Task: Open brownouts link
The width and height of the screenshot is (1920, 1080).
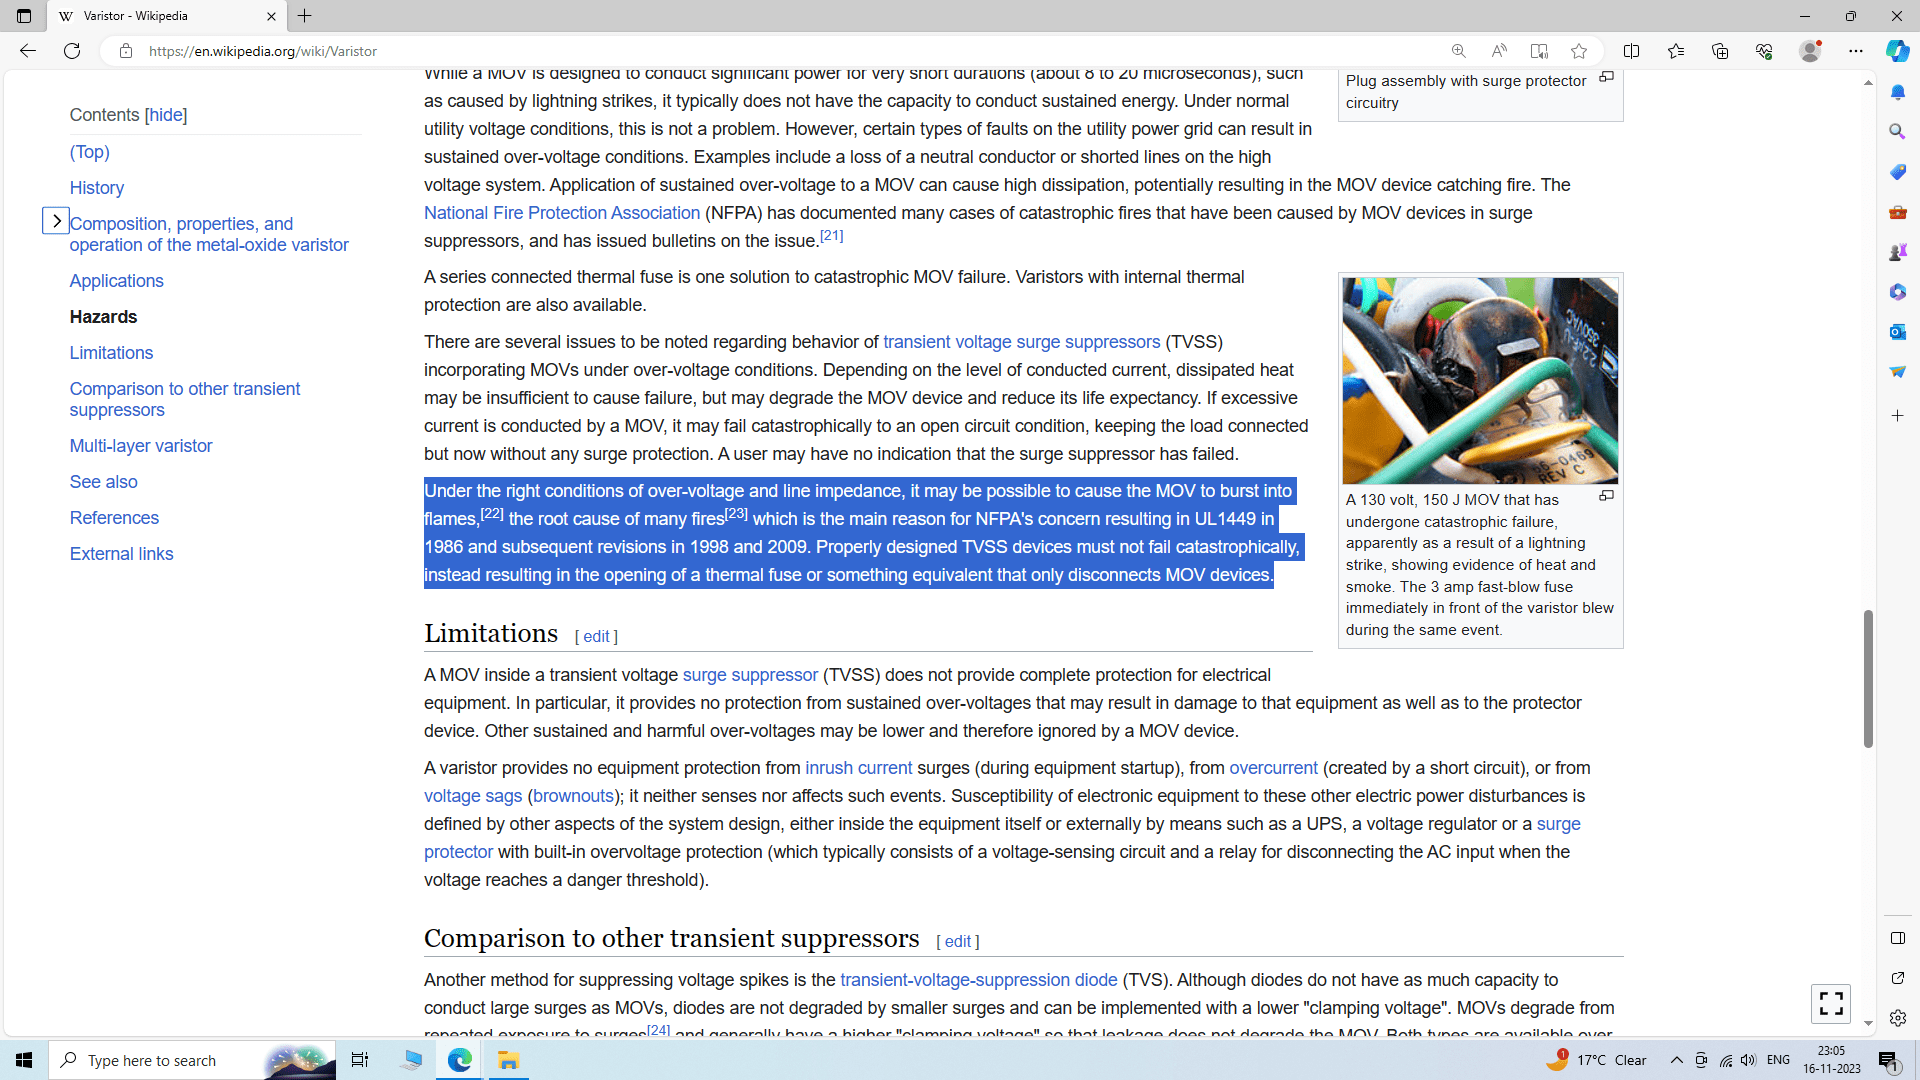Action: pos(573,796)
